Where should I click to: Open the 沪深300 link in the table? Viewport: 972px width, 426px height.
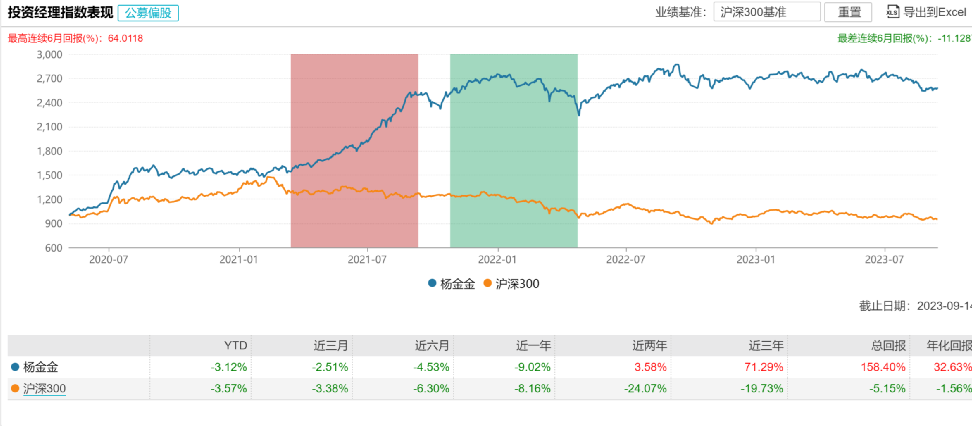(44, 388)
